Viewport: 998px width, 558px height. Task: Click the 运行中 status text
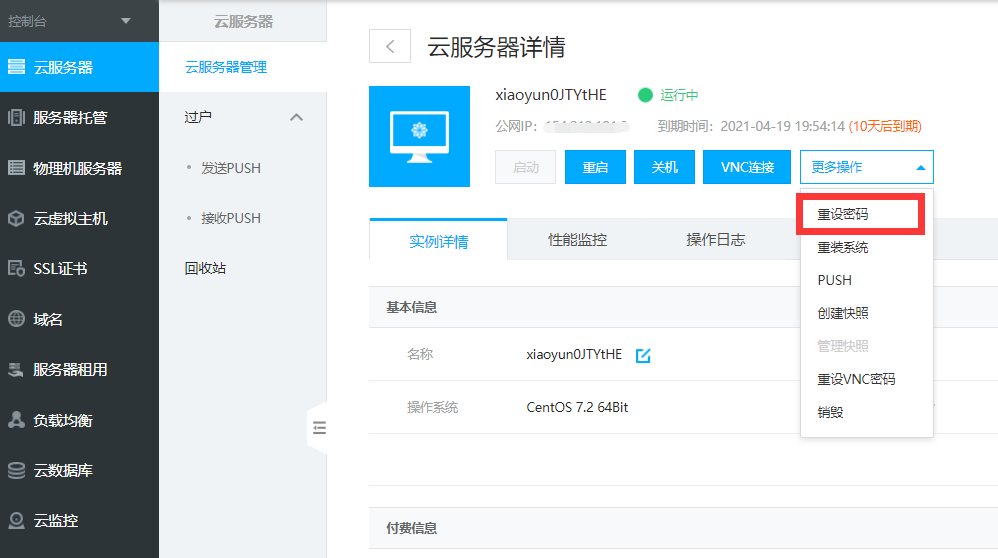[x=679, y=95]
